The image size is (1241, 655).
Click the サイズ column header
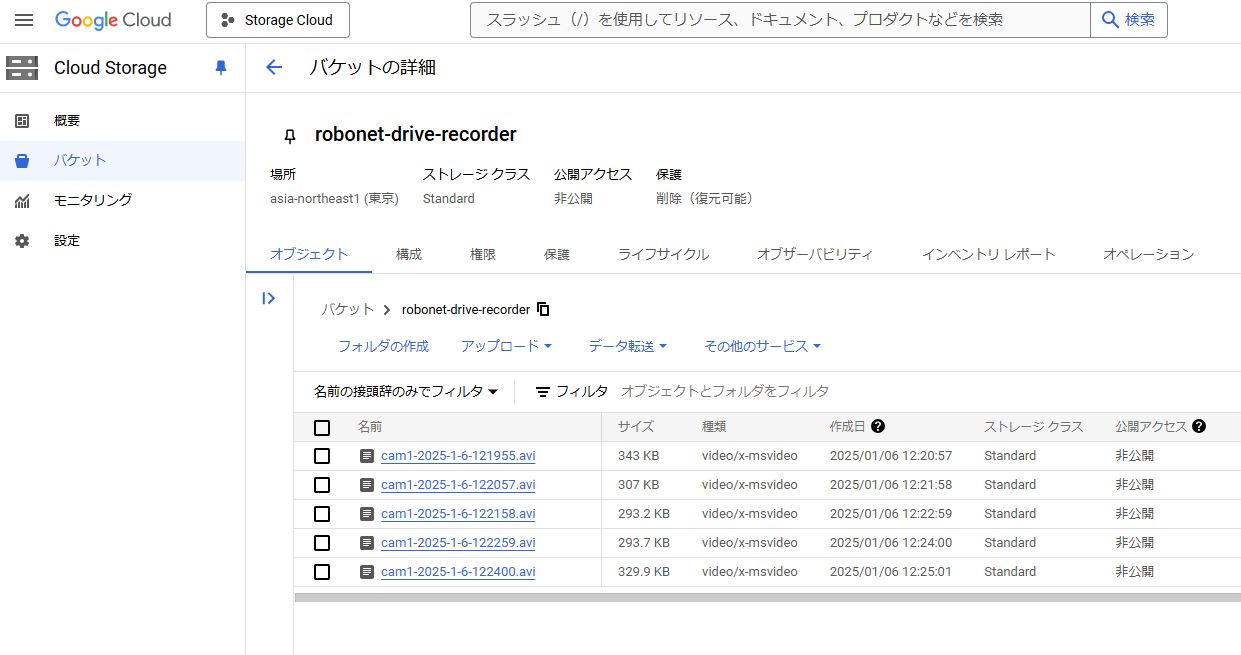click(x=636, y=427)
